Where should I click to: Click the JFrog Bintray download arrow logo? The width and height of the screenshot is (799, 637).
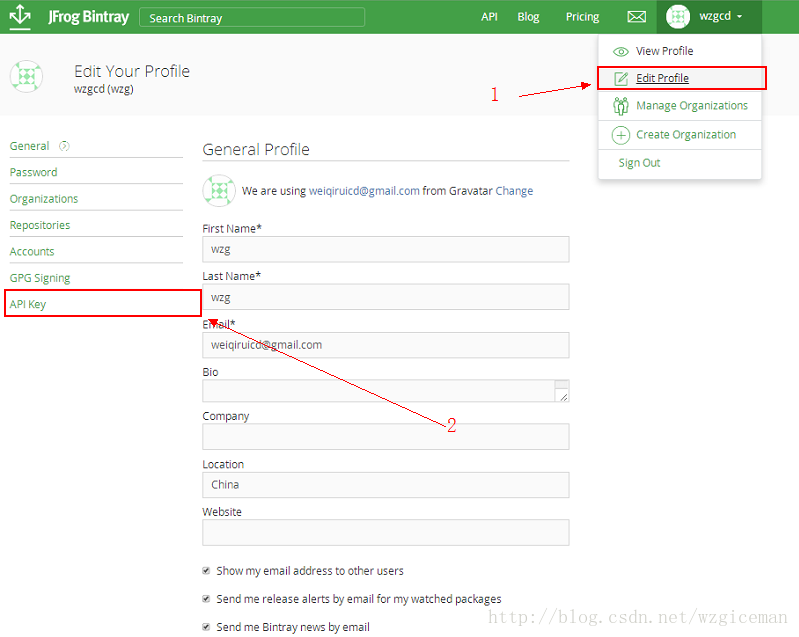[20, 16]
